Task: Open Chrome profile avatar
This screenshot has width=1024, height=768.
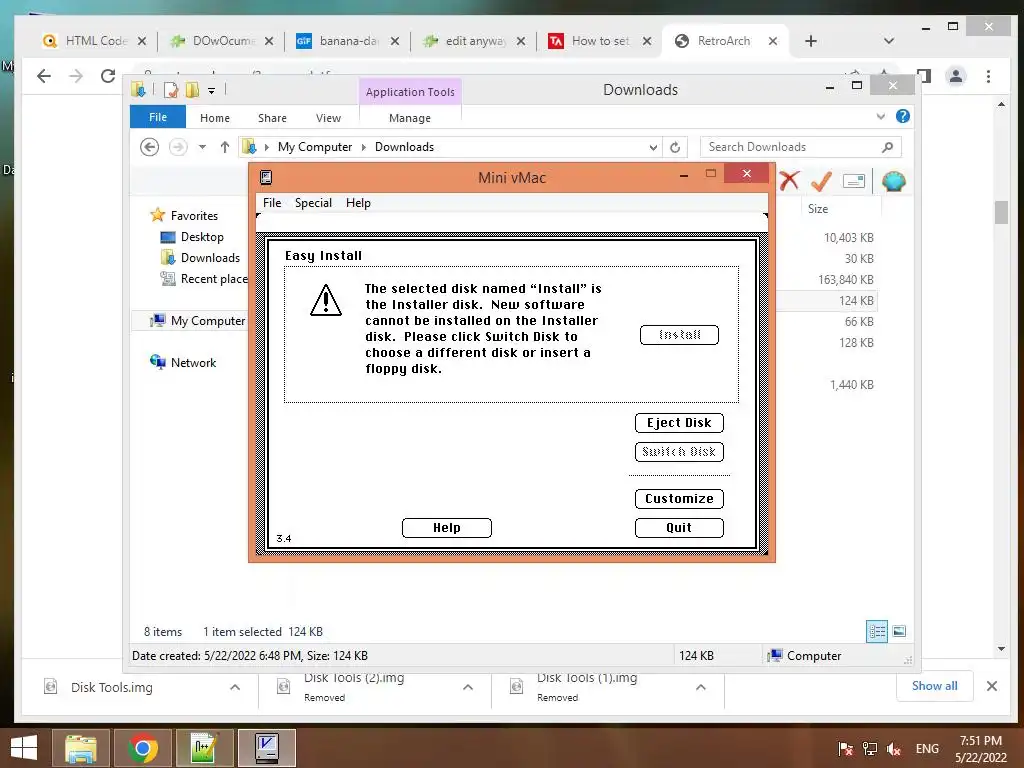Action: click(955, 76)
